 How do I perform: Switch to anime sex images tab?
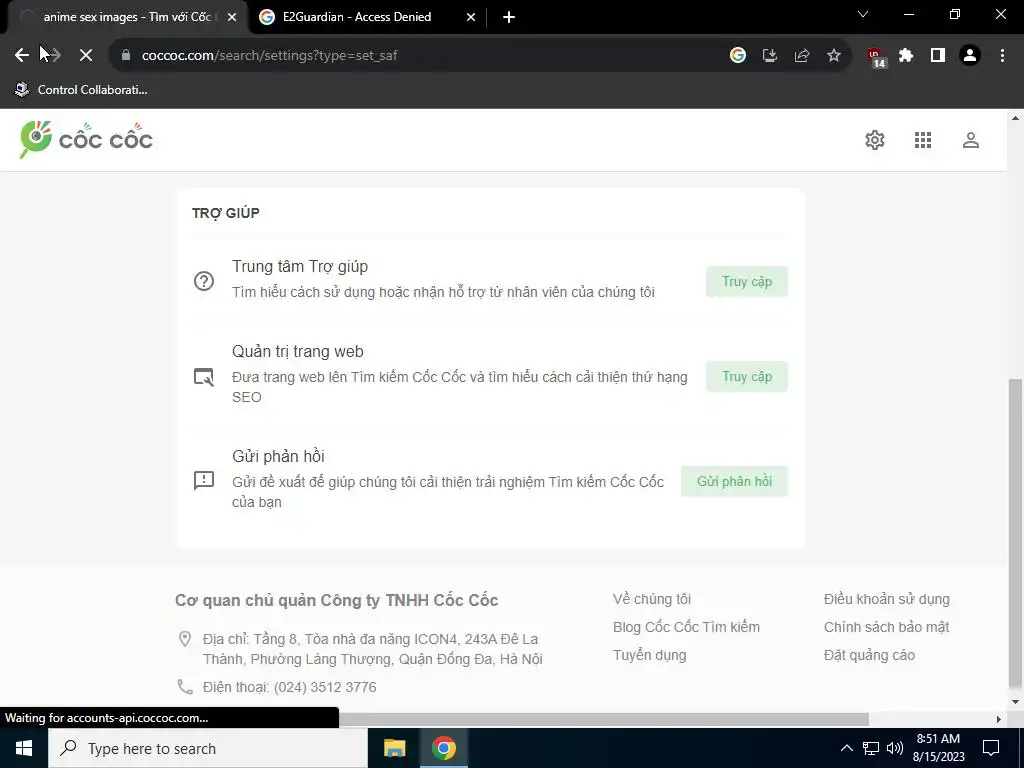point(125,17)
